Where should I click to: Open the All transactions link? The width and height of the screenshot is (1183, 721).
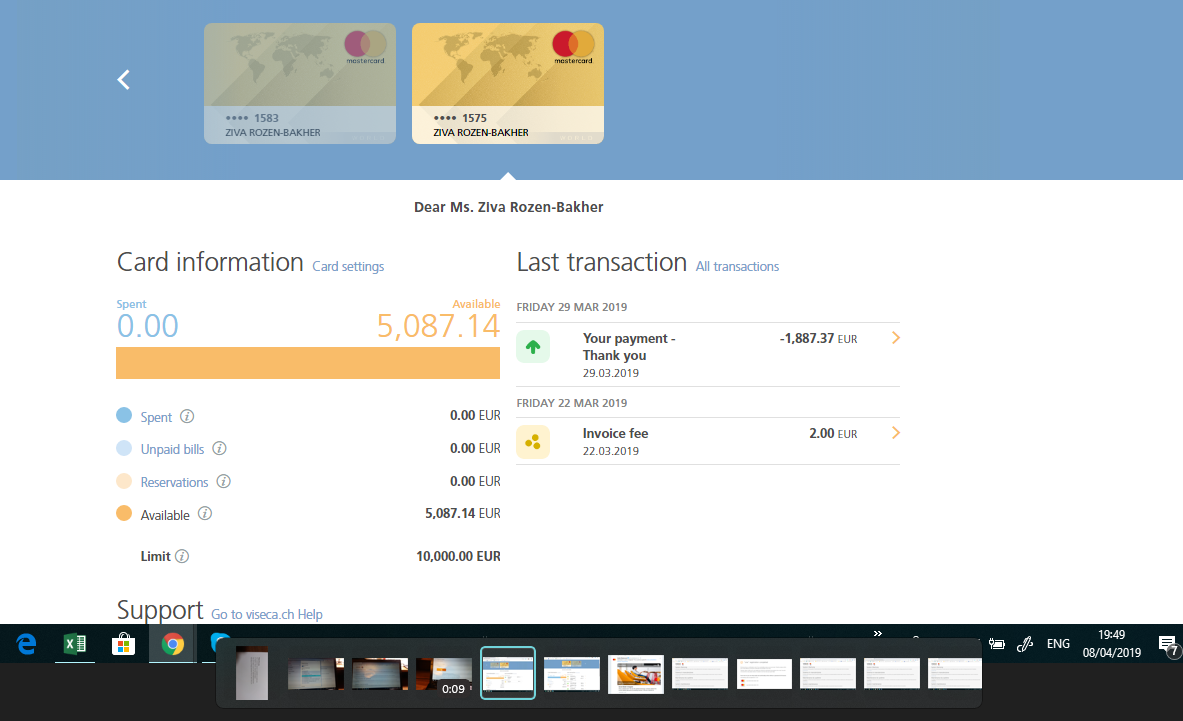pyautogui.click(x=737, y=266)
